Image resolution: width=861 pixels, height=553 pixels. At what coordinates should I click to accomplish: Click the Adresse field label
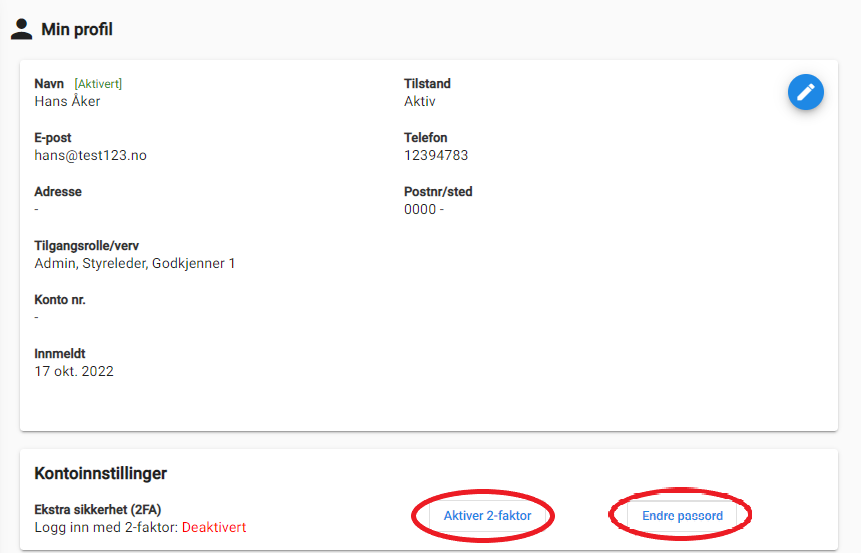(58, 192)
